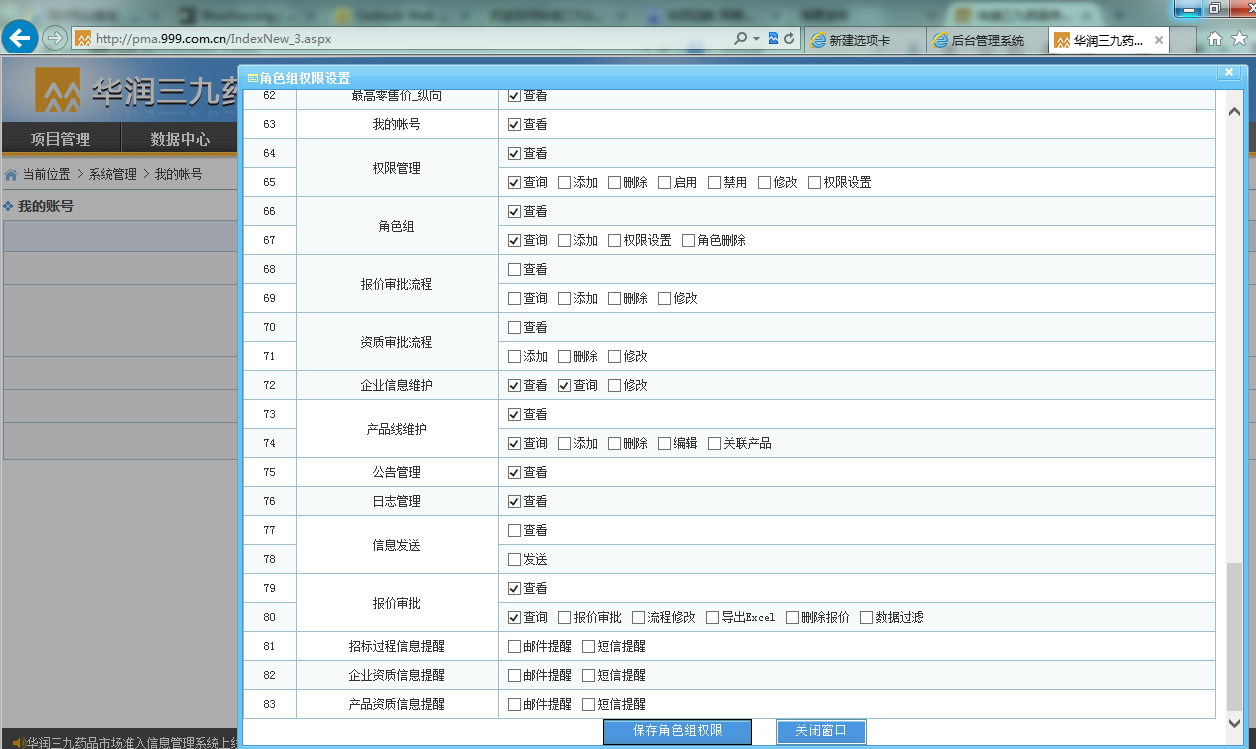Image resolution: width=1256 pixels, height=749 pixels.
Task: Check 添加 in 资质审批流程 row 71
Action: pyautogui.click(x=514, y=356)
